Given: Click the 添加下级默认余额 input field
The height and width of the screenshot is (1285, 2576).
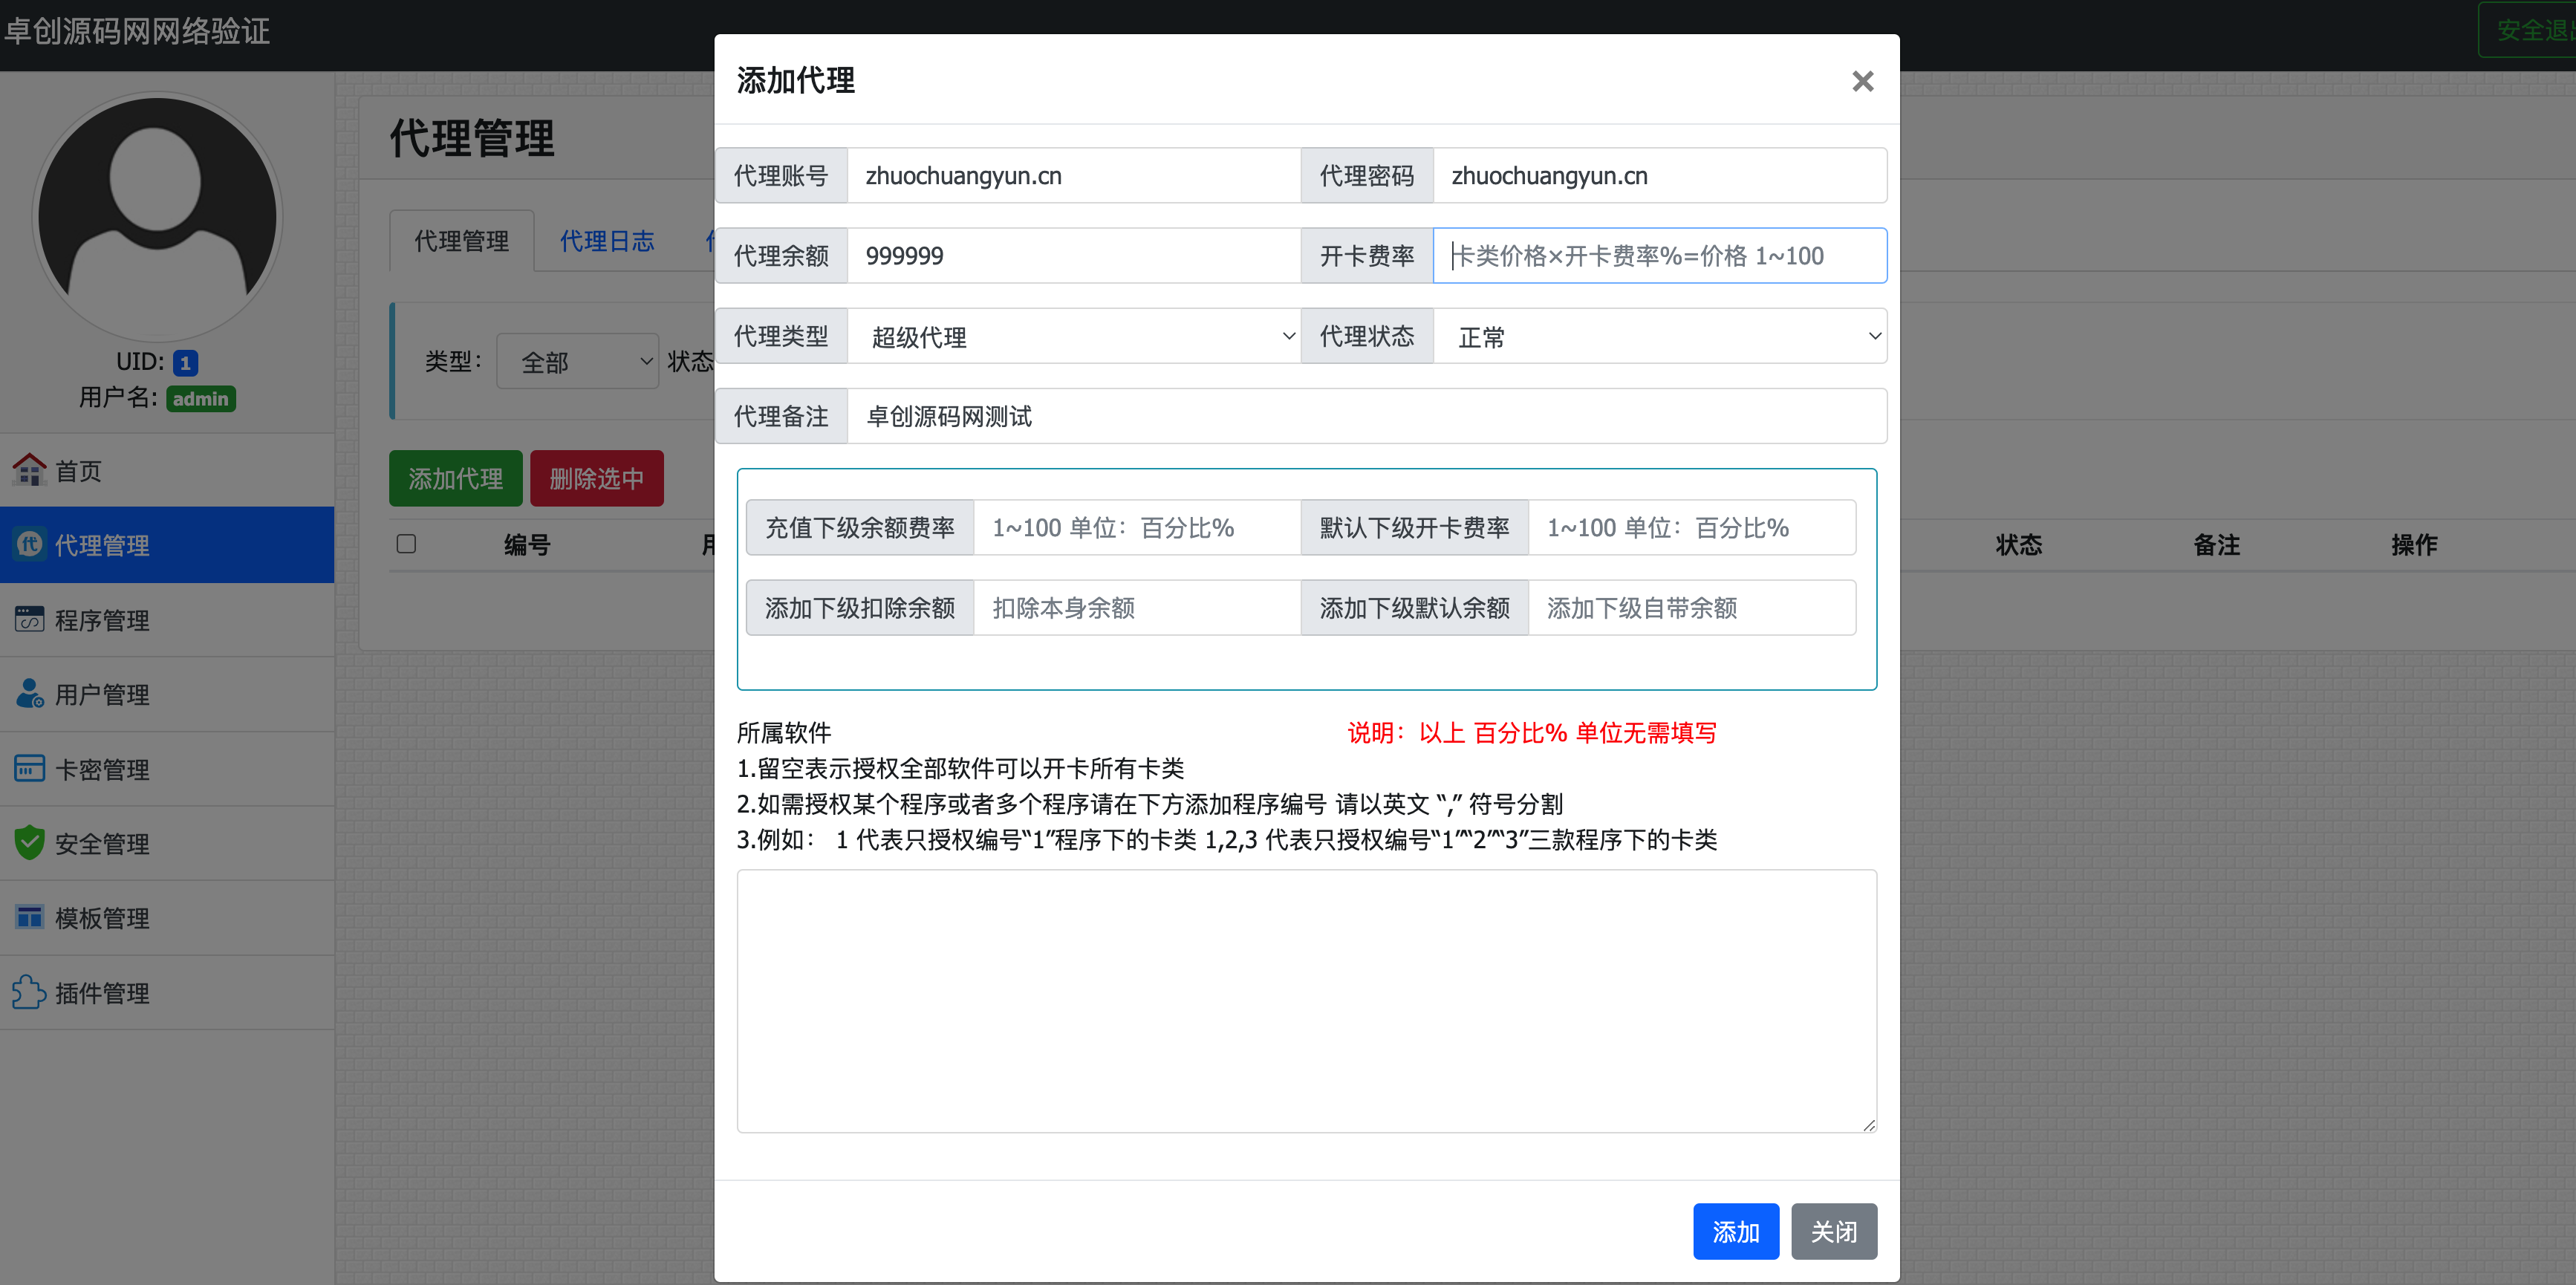Looking at the screenshot, I should pos(1692,607).
